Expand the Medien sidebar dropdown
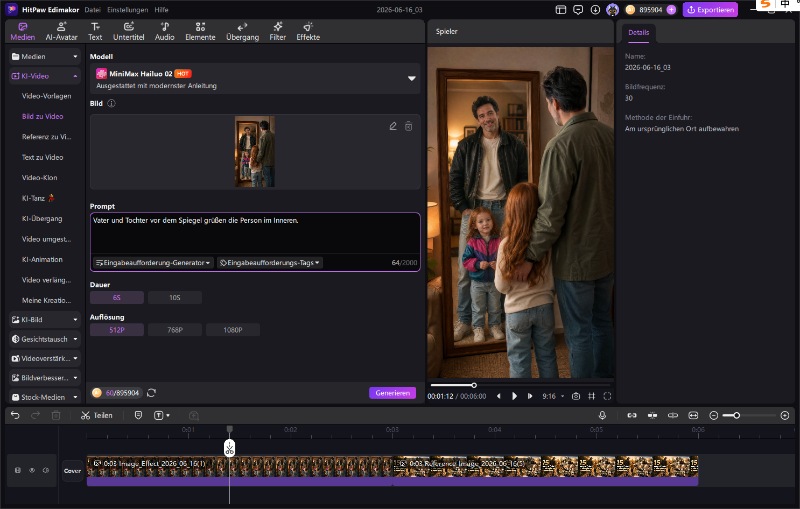This screenshot has height=509, width=800. coord(45,57)
